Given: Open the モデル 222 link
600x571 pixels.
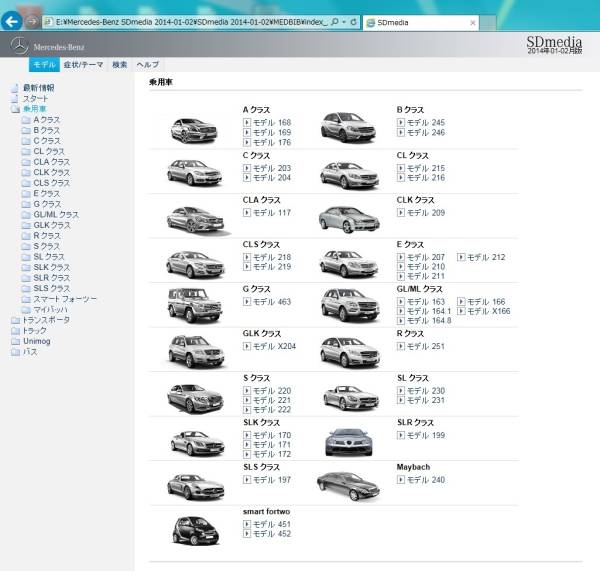Looking at the screenshot, I should click(272, 409).
